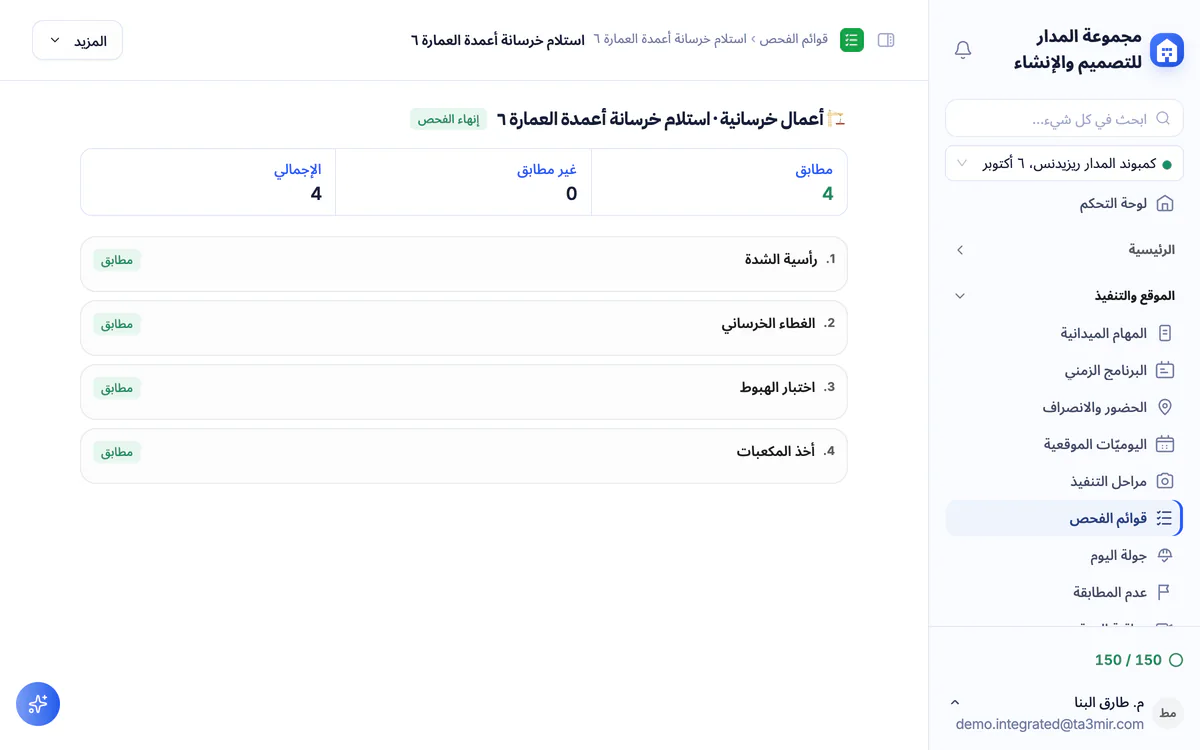The height and width of the screenshot is (750, 1200).
Task: Open عدم المطابقة menu item
Action: [1064, 592]
